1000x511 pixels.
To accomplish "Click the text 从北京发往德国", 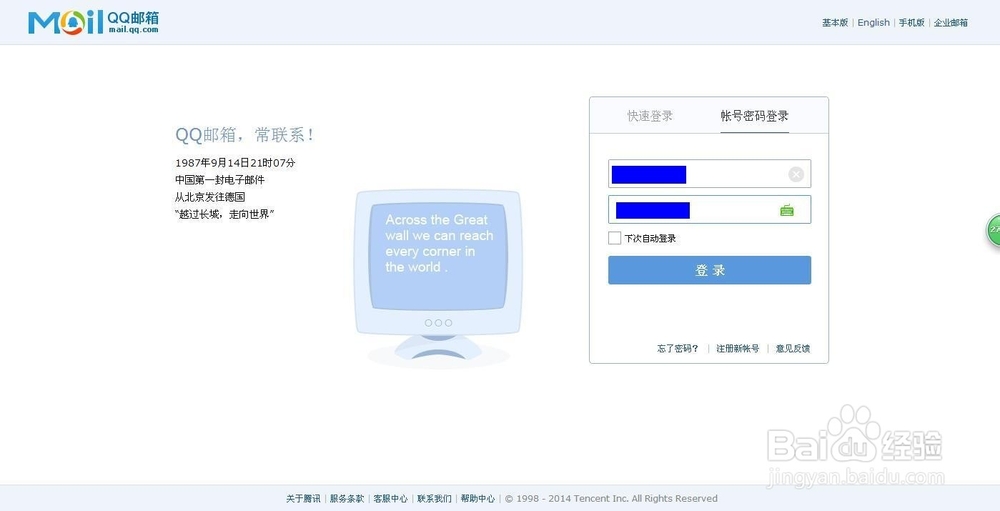I will [210, 197].
